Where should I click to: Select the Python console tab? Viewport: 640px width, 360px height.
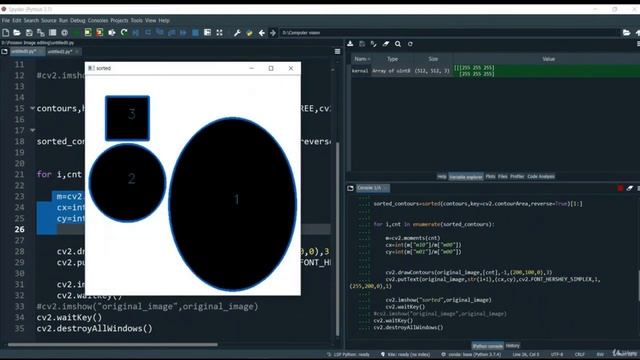tap(488, 346)
